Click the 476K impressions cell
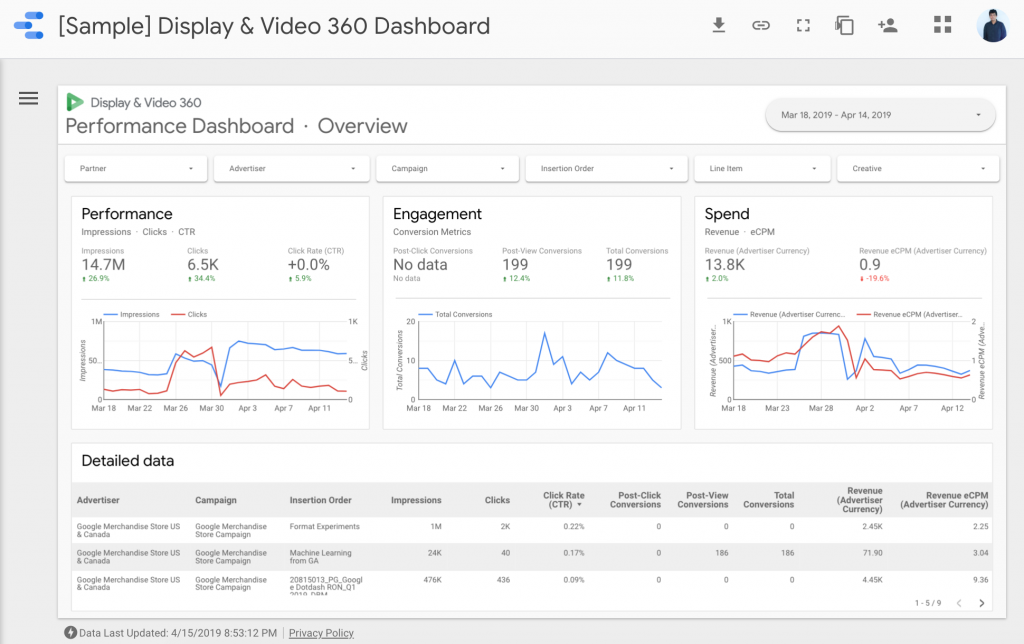 tap(432, 579)
